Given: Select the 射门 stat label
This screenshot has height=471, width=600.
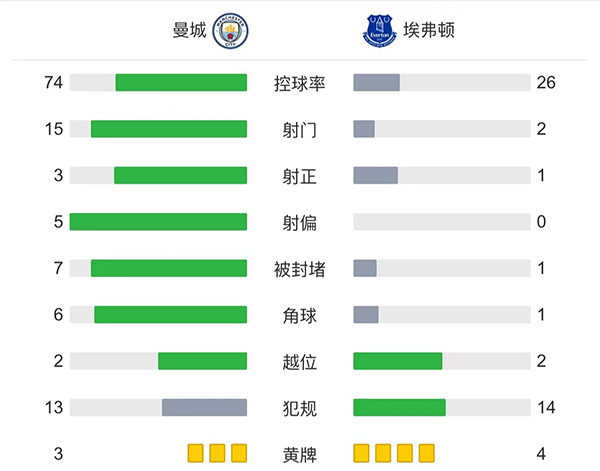Looking at the screenshot, I should 300,129.
